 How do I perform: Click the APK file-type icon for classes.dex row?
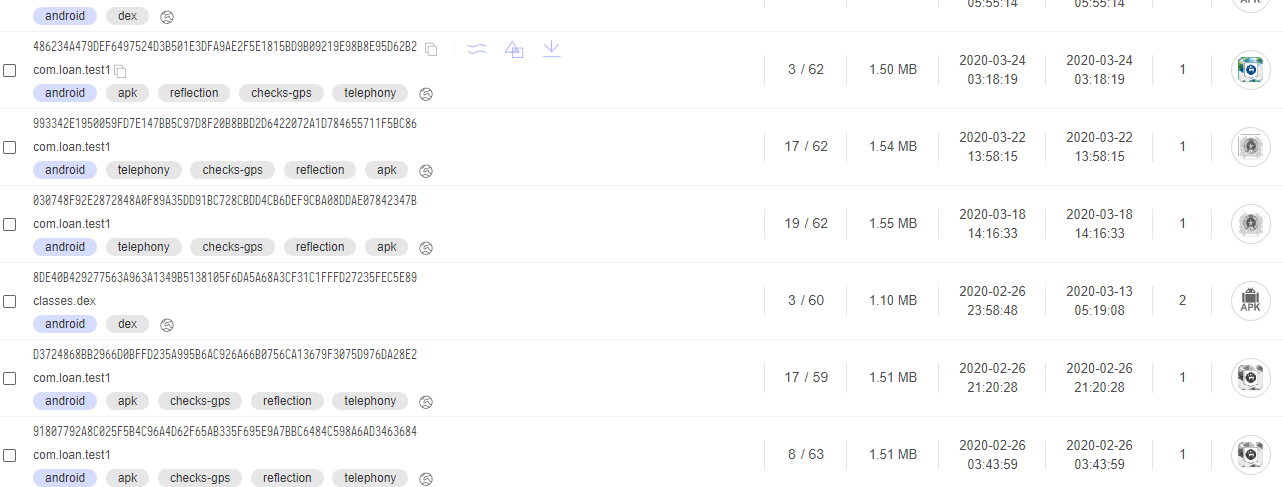(1250, 301)
